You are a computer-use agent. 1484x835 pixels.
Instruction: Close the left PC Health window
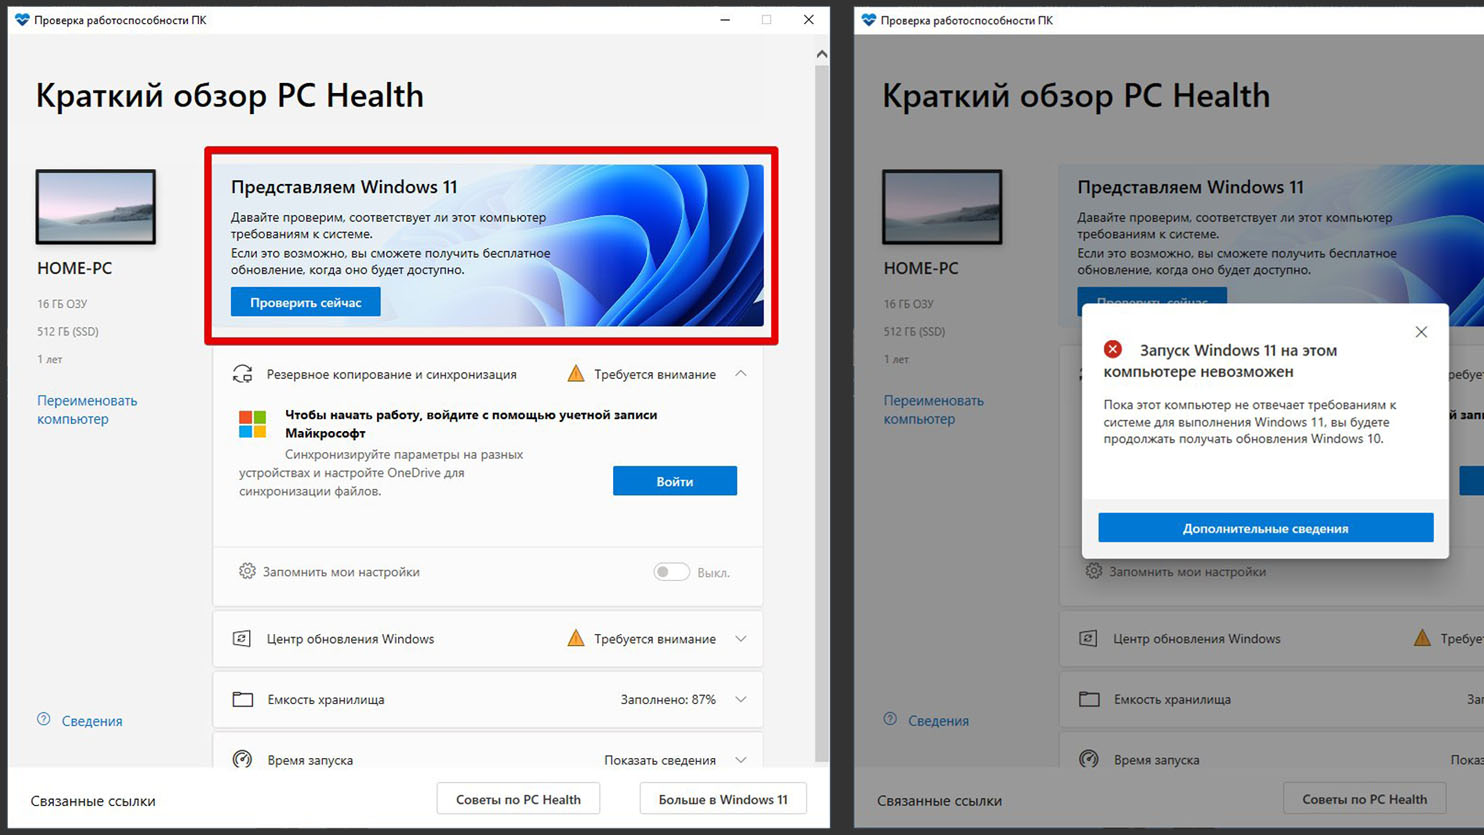808,20
